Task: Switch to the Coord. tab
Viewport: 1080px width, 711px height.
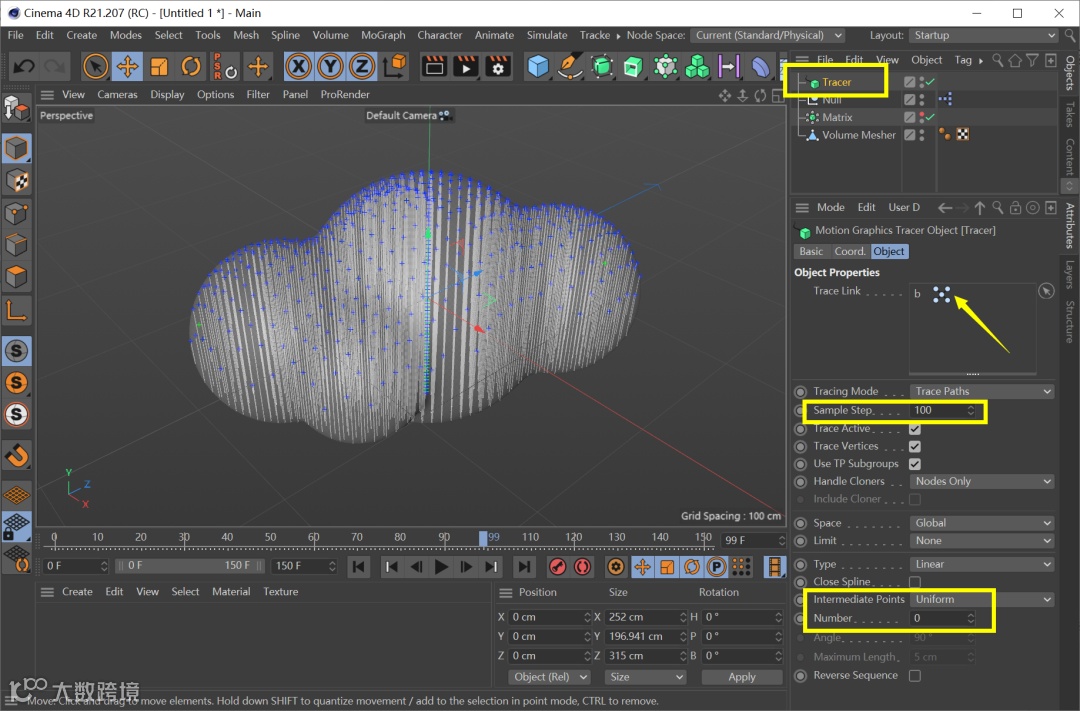Action: click(x=849, y=251)
